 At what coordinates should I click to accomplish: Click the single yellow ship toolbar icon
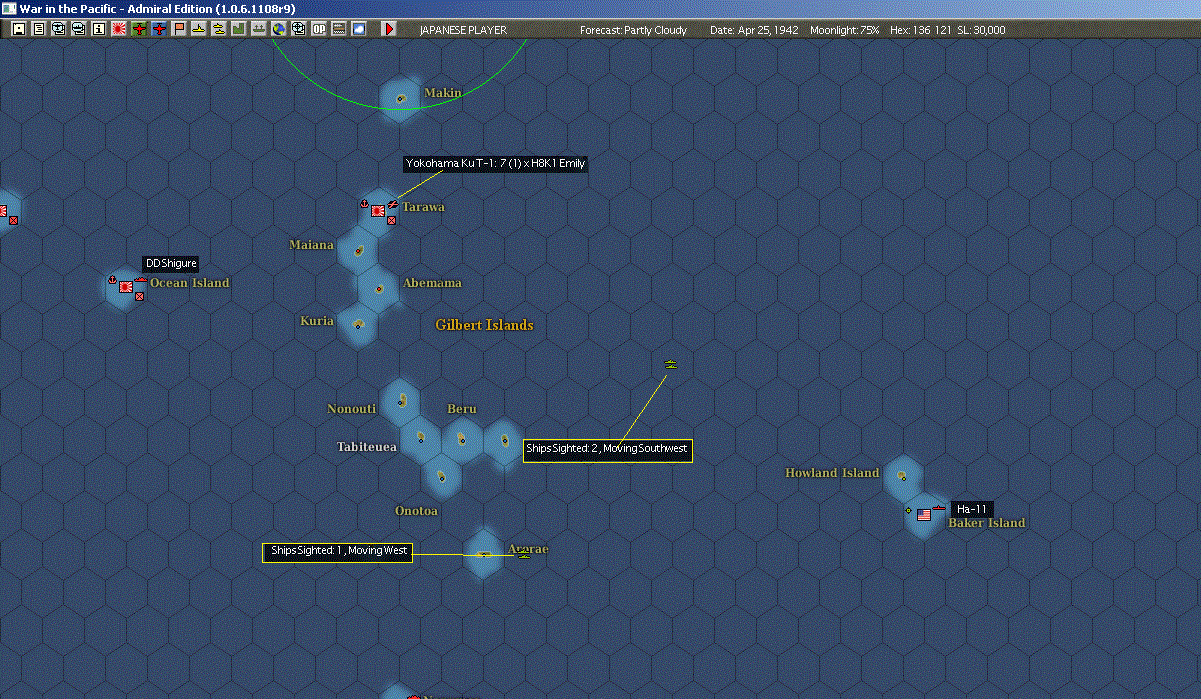[199, 29]
